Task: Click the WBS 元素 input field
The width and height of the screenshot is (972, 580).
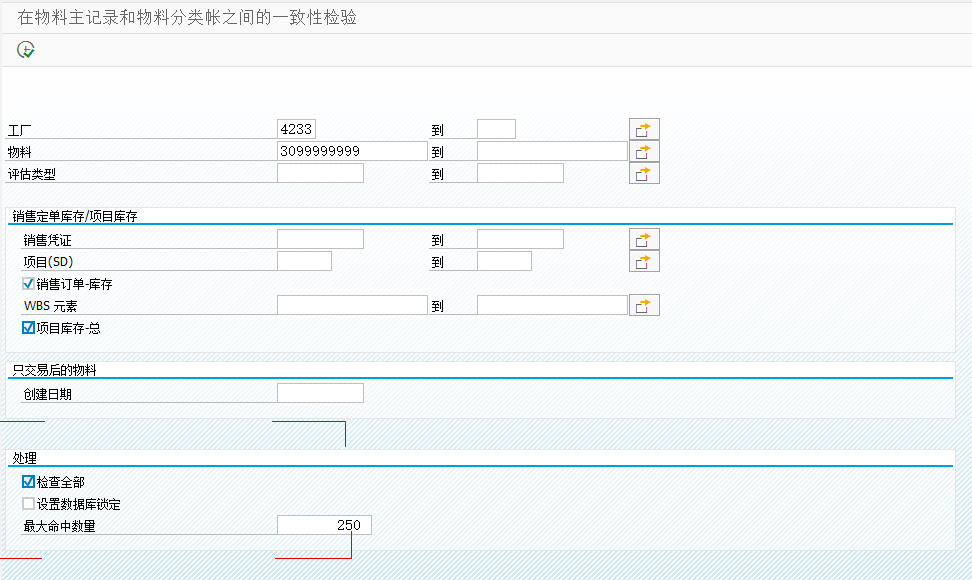Action: pos(350,304)
